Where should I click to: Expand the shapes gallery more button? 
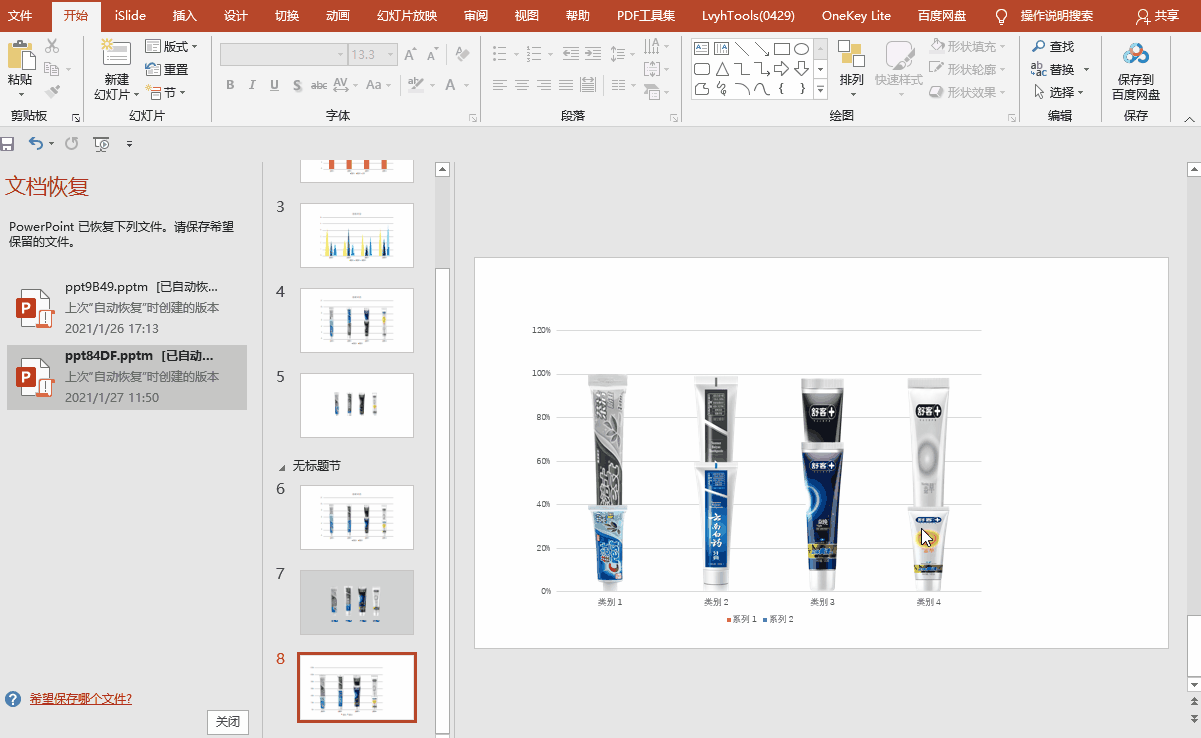(x=821, y=90)
